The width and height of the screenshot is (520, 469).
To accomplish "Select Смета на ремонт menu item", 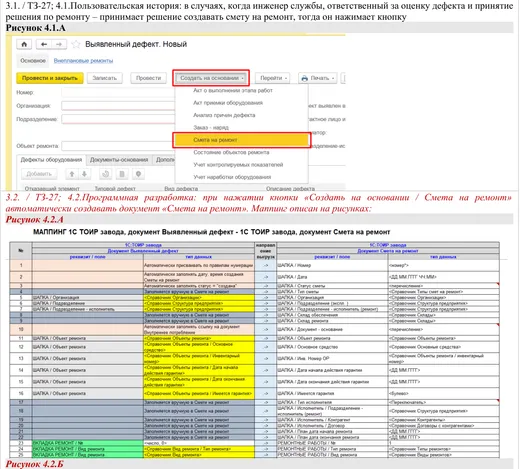I will click(242, 140).
